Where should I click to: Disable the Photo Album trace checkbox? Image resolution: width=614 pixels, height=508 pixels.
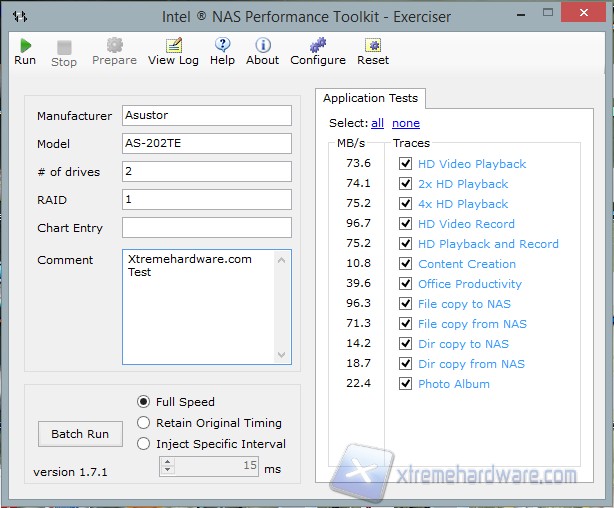(405, 384)
